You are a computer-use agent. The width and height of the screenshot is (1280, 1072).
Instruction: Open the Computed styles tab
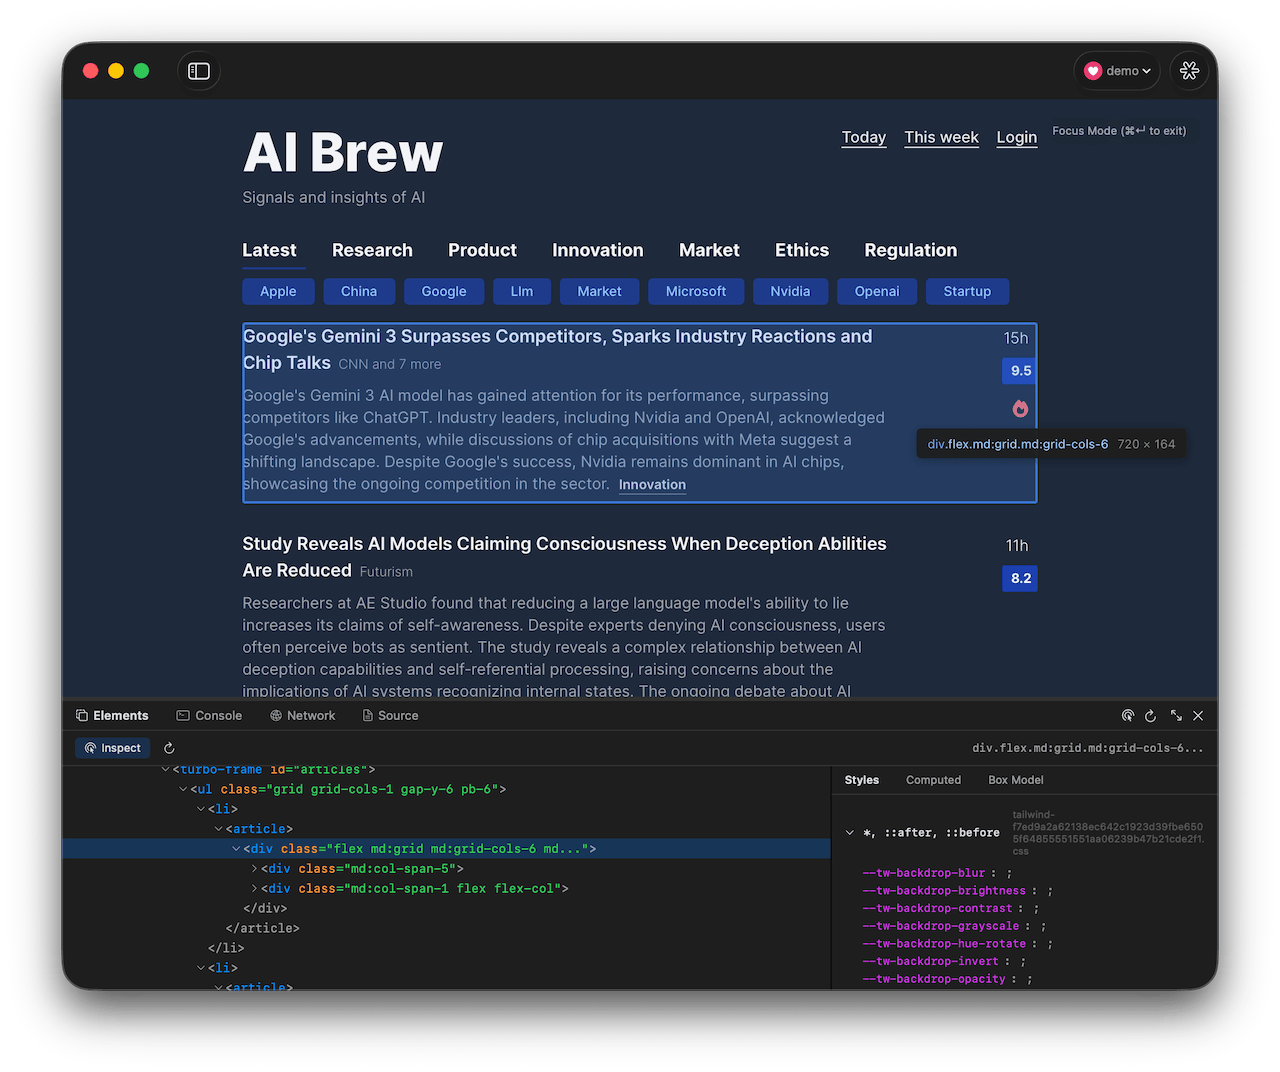click(x=933, y=779)
